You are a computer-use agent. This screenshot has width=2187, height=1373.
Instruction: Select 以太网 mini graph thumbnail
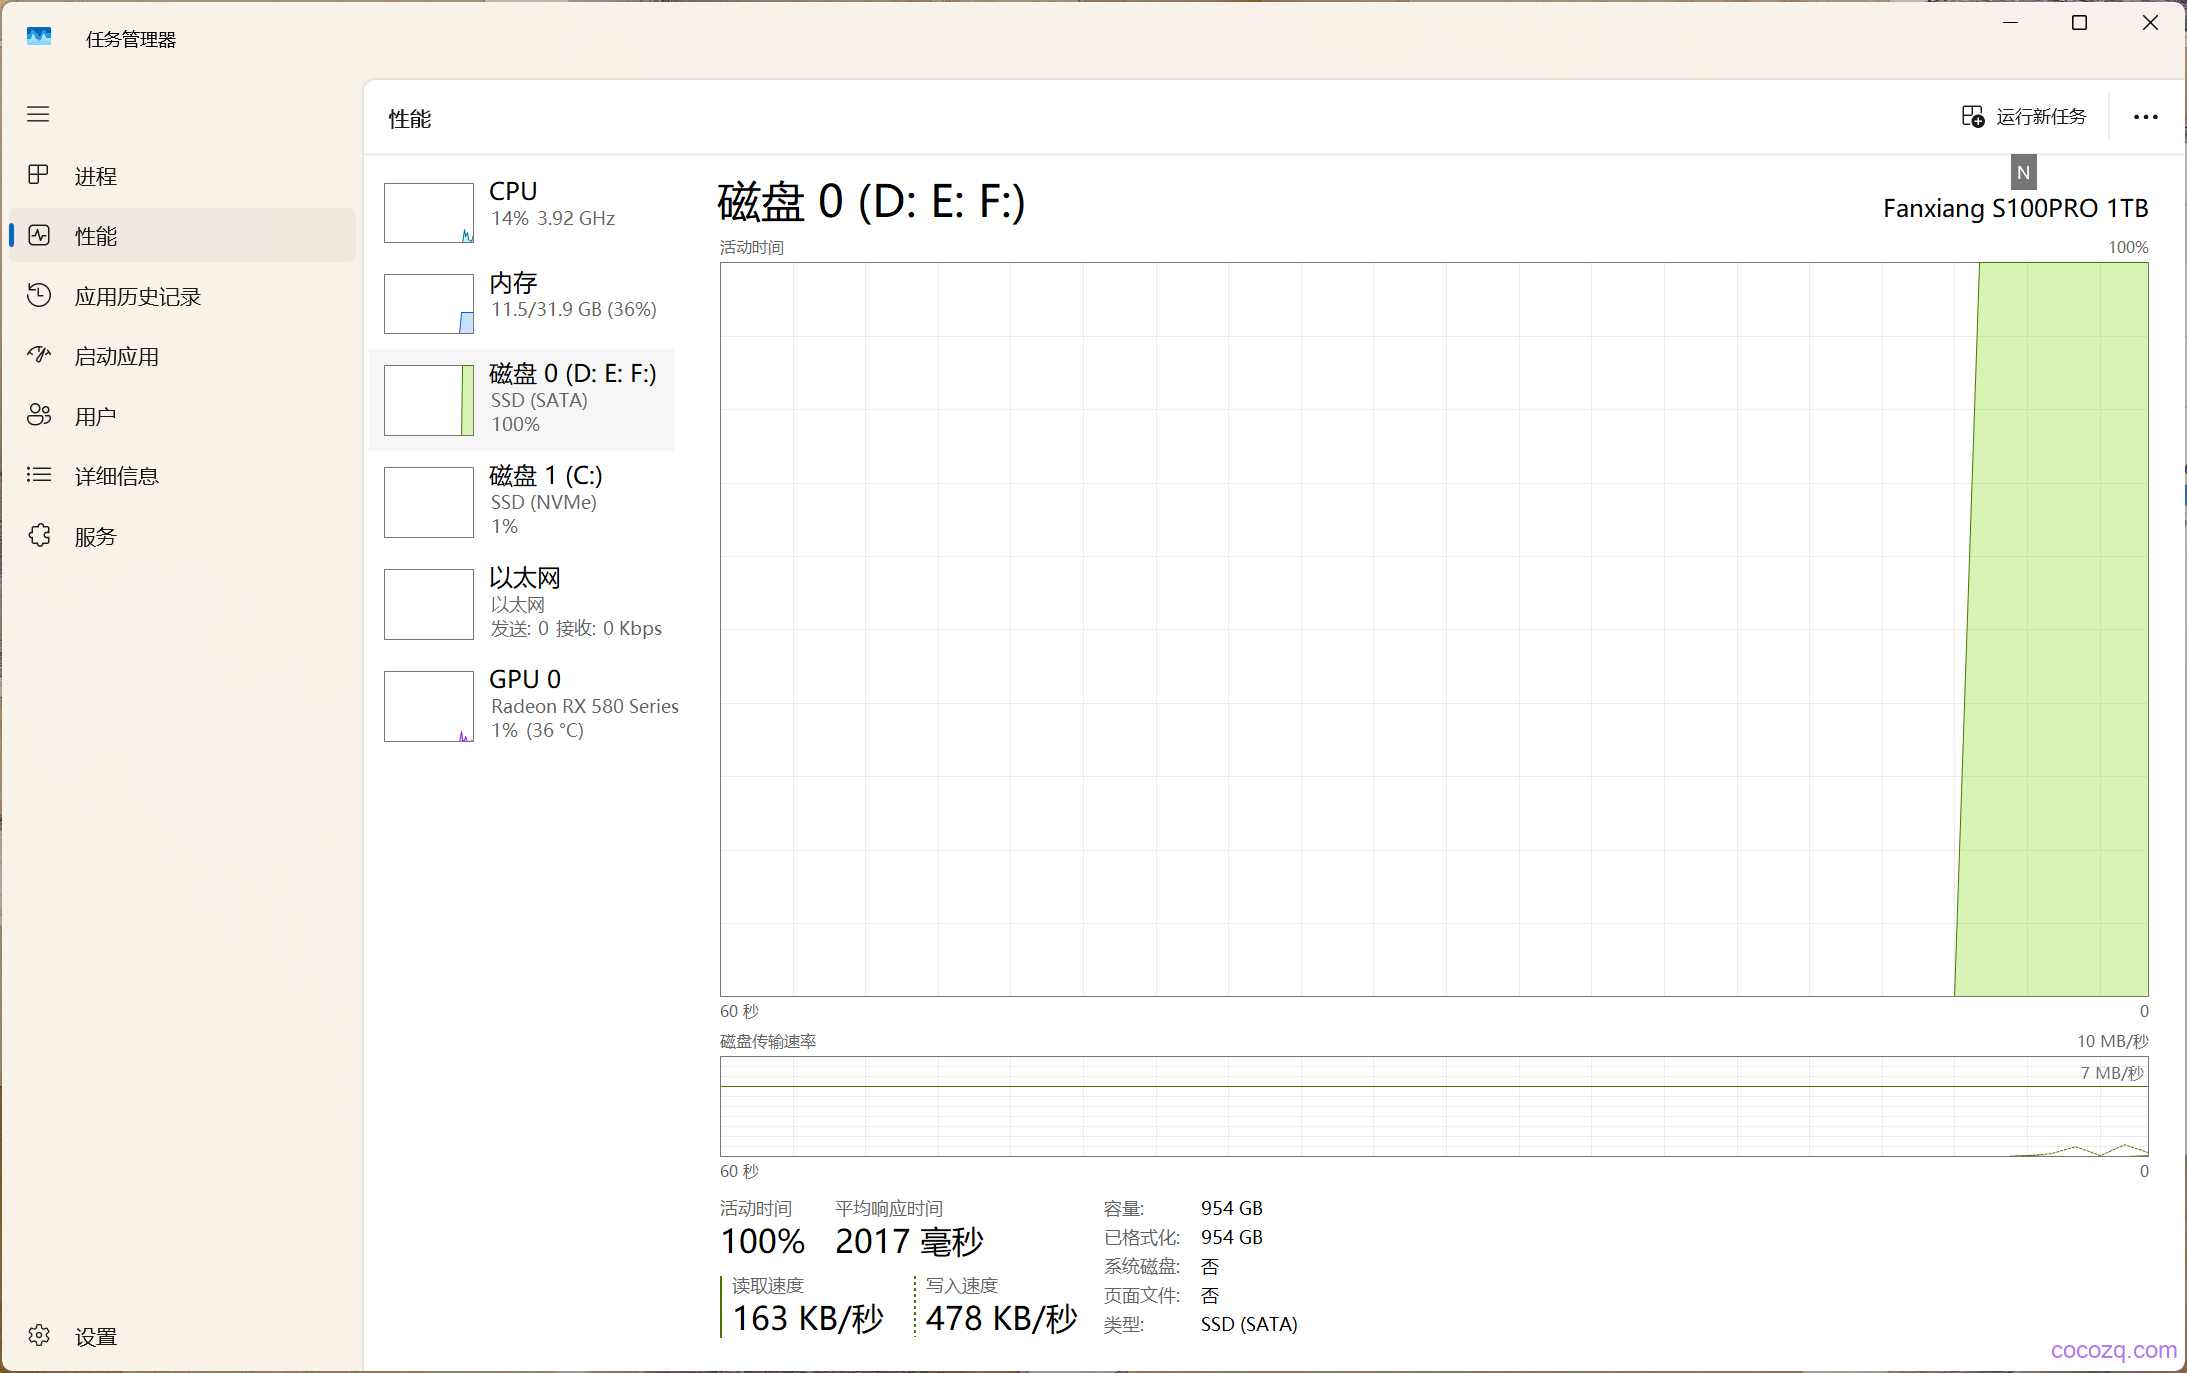[x=429, y=604]
